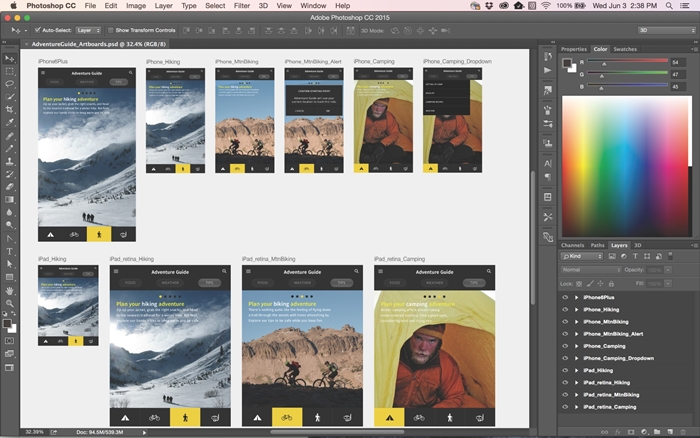Open the Window menu
The image size is (700, 438).
(313, 6)
